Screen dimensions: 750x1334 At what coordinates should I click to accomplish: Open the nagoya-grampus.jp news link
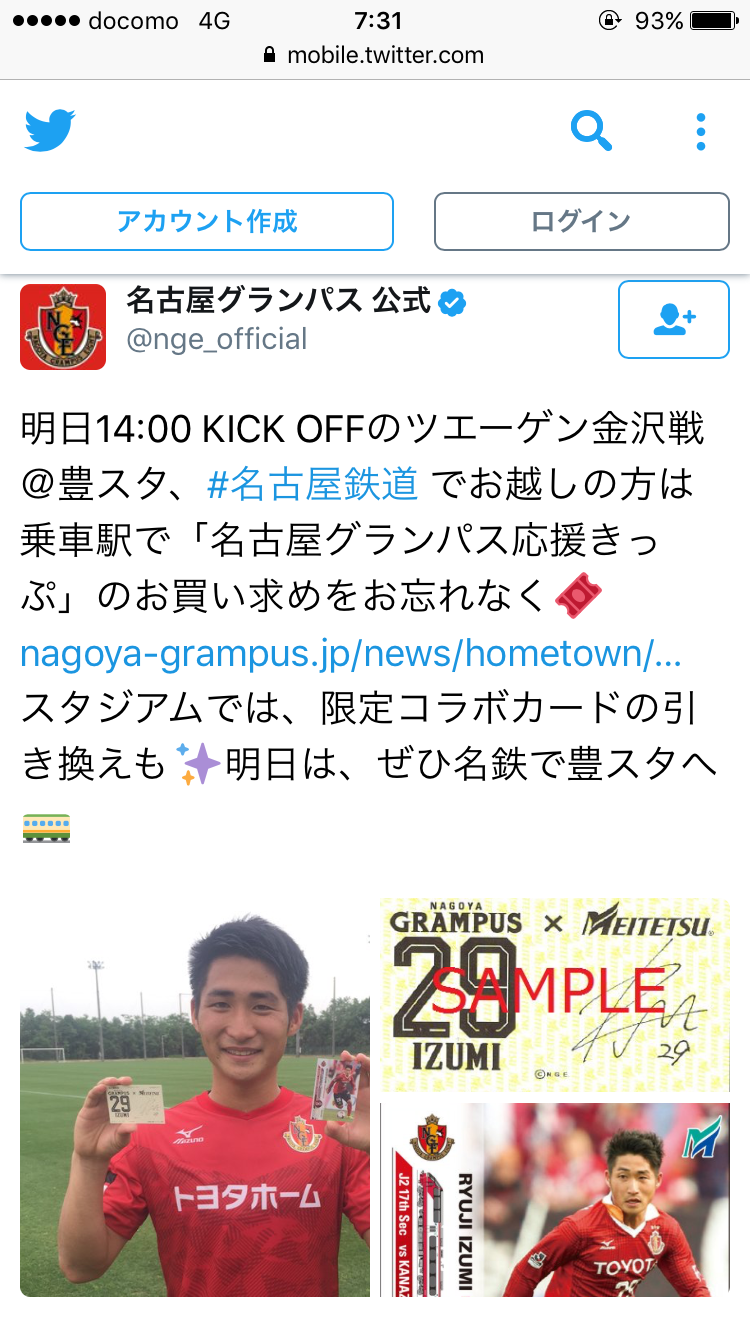(x=351, y=653)
